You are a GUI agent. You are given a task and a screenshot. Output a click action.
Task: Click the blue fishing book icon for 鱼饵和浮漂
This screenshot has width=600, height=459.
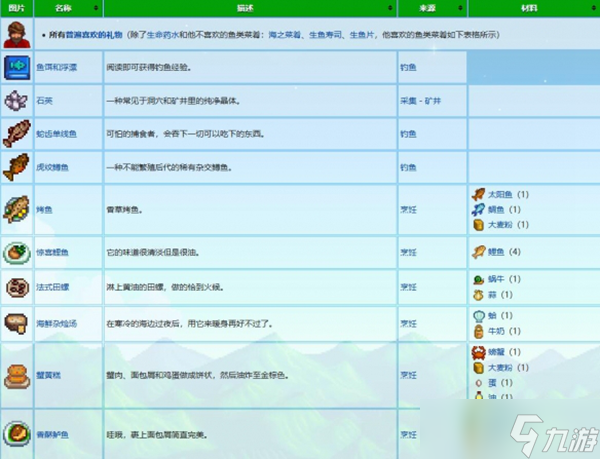point(17,67)
